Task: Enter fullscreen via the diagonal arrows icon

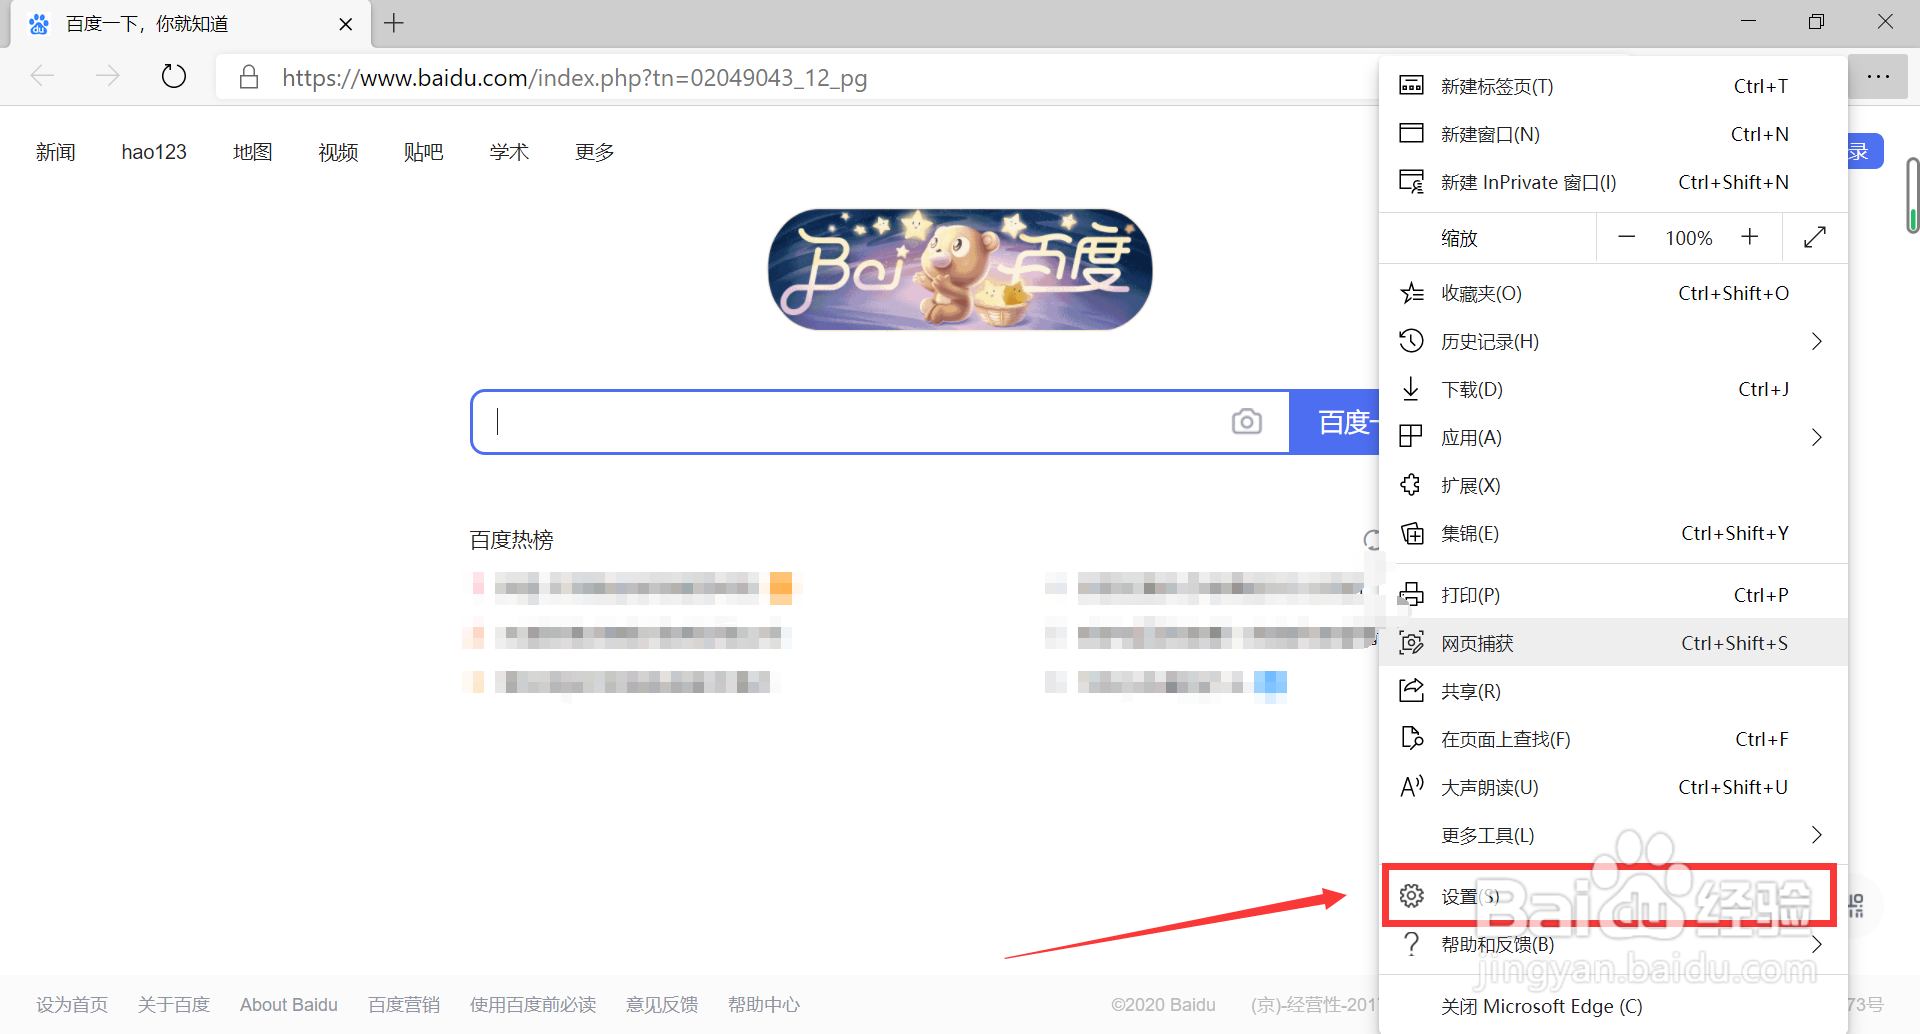Action: 1817,237
